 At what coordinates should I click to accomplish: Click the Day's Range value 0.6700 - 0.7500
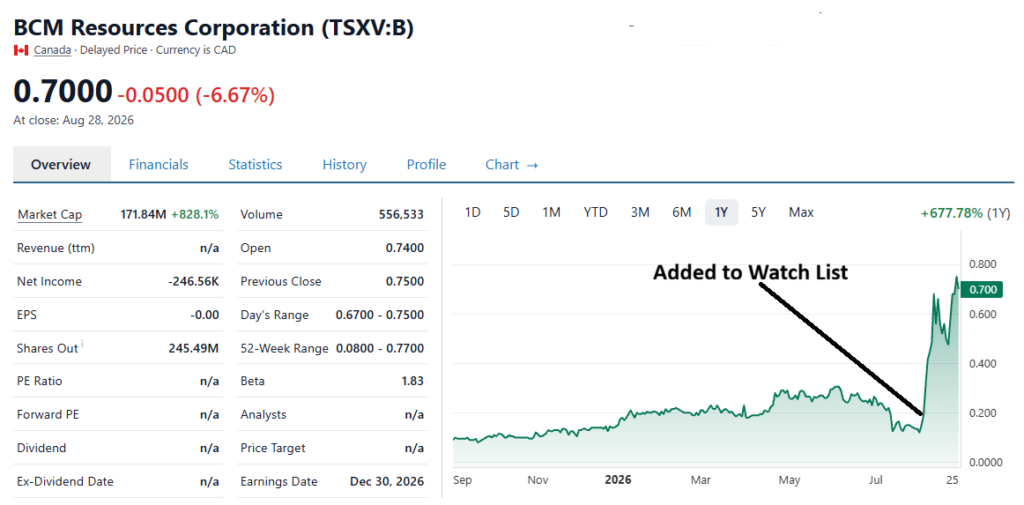(x=380, y=315)
